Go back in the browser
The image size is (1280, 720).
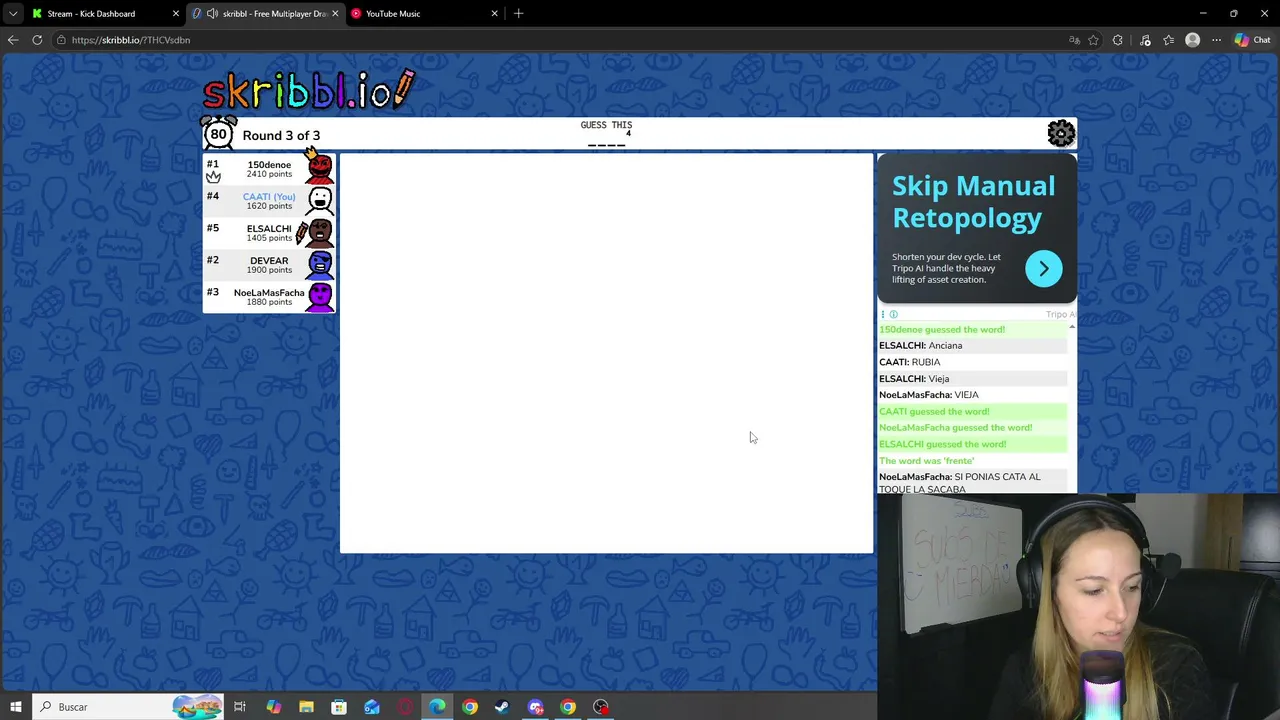tap(13, 40)
